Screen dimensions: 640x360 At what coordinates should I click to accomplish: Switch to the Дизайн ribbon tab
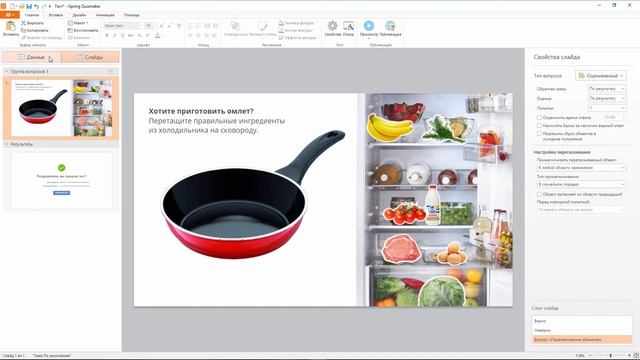(79, 15)
